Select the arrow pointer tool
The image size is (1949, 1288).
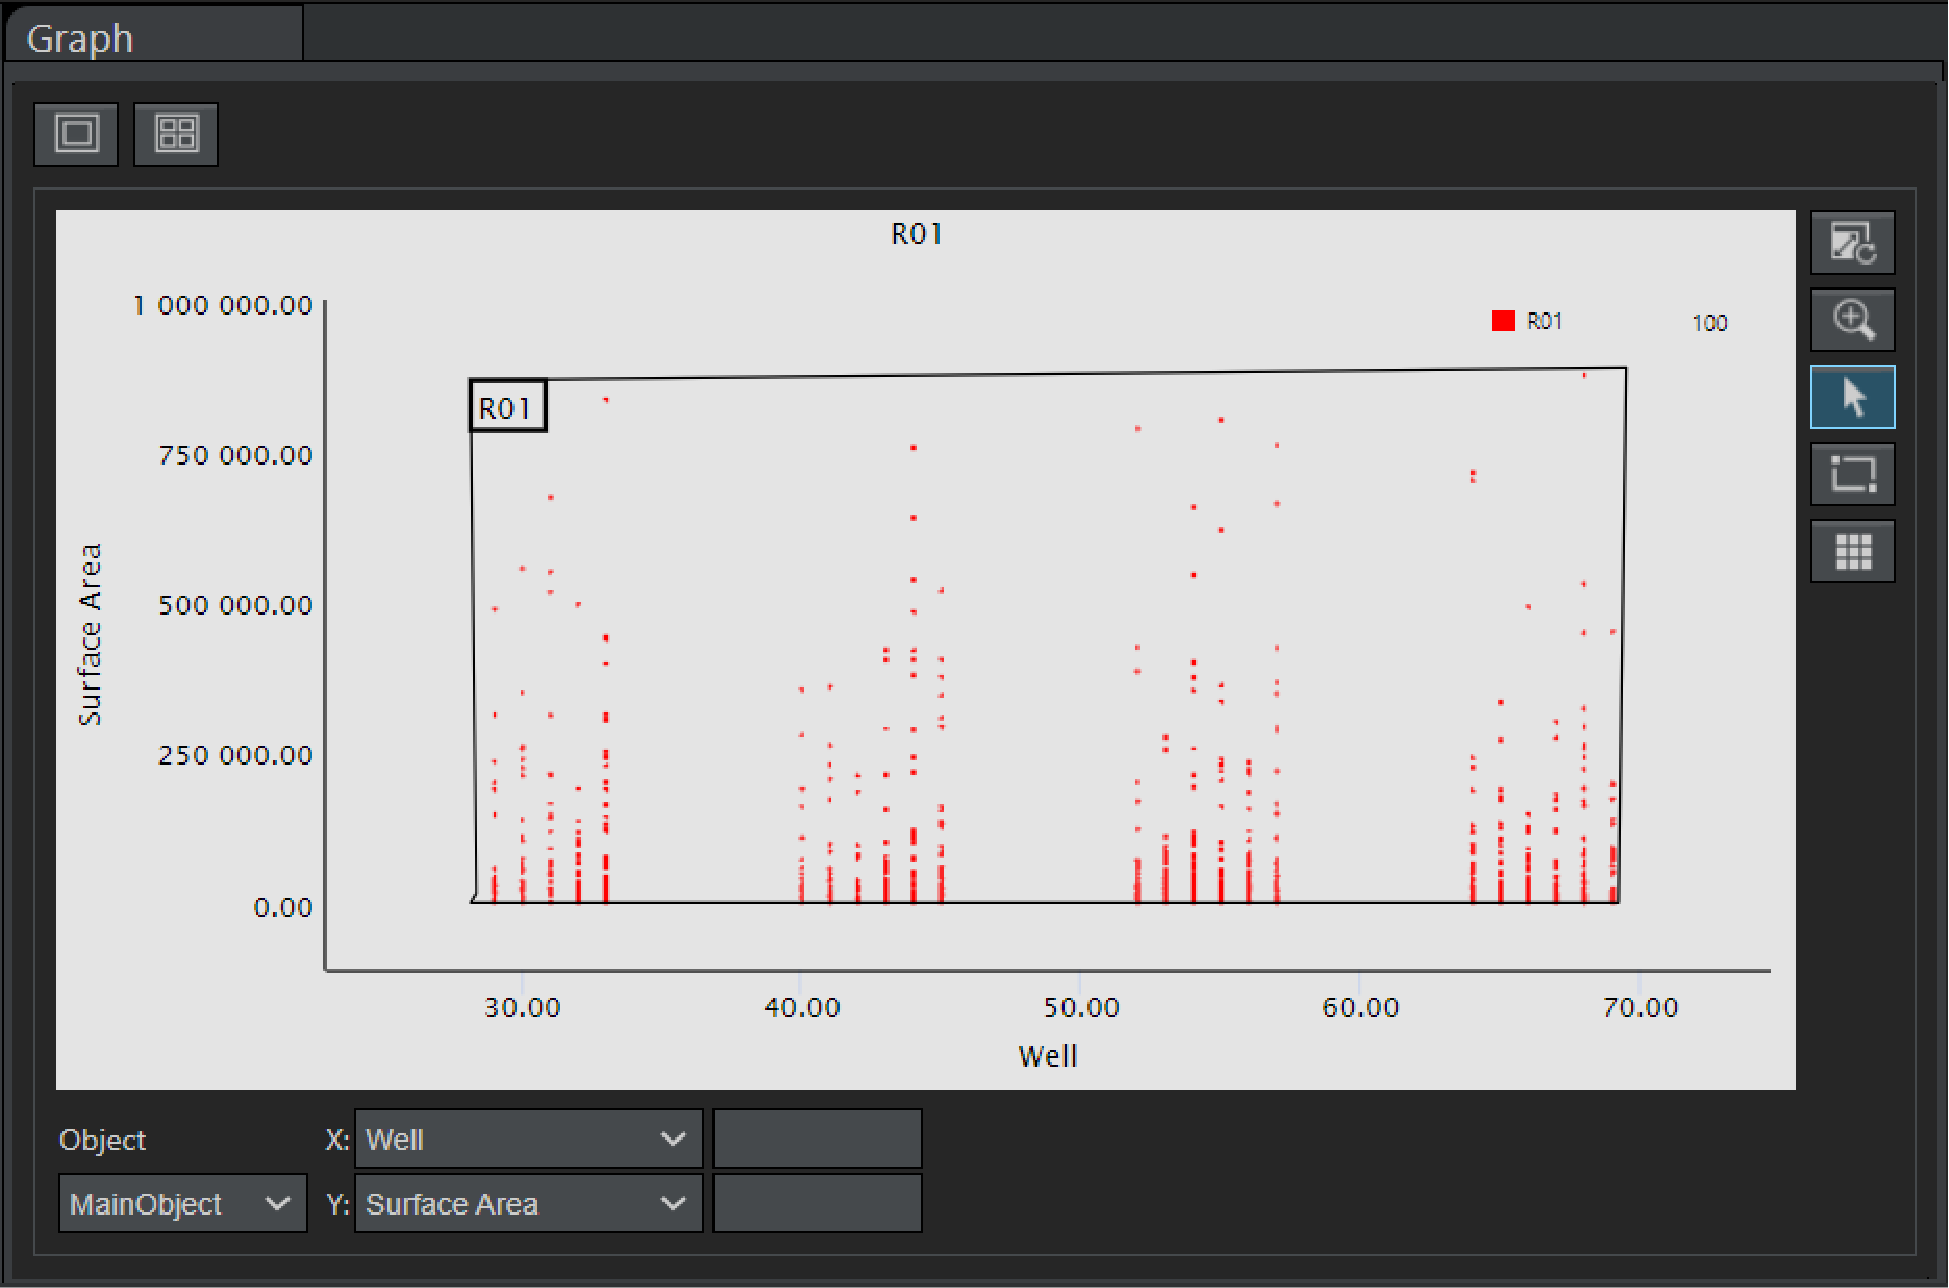coord(1852,397)
